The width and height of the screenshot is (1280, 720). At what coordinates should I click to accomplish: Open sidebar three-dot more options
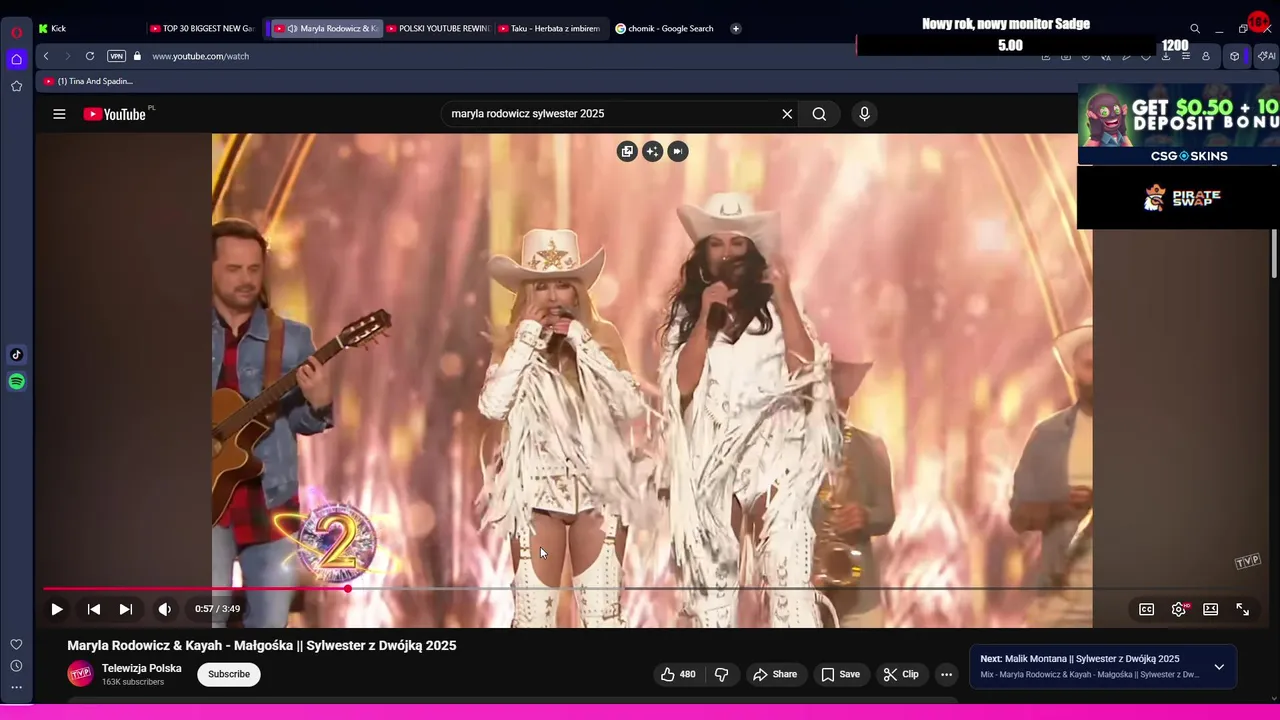[16, 688]
